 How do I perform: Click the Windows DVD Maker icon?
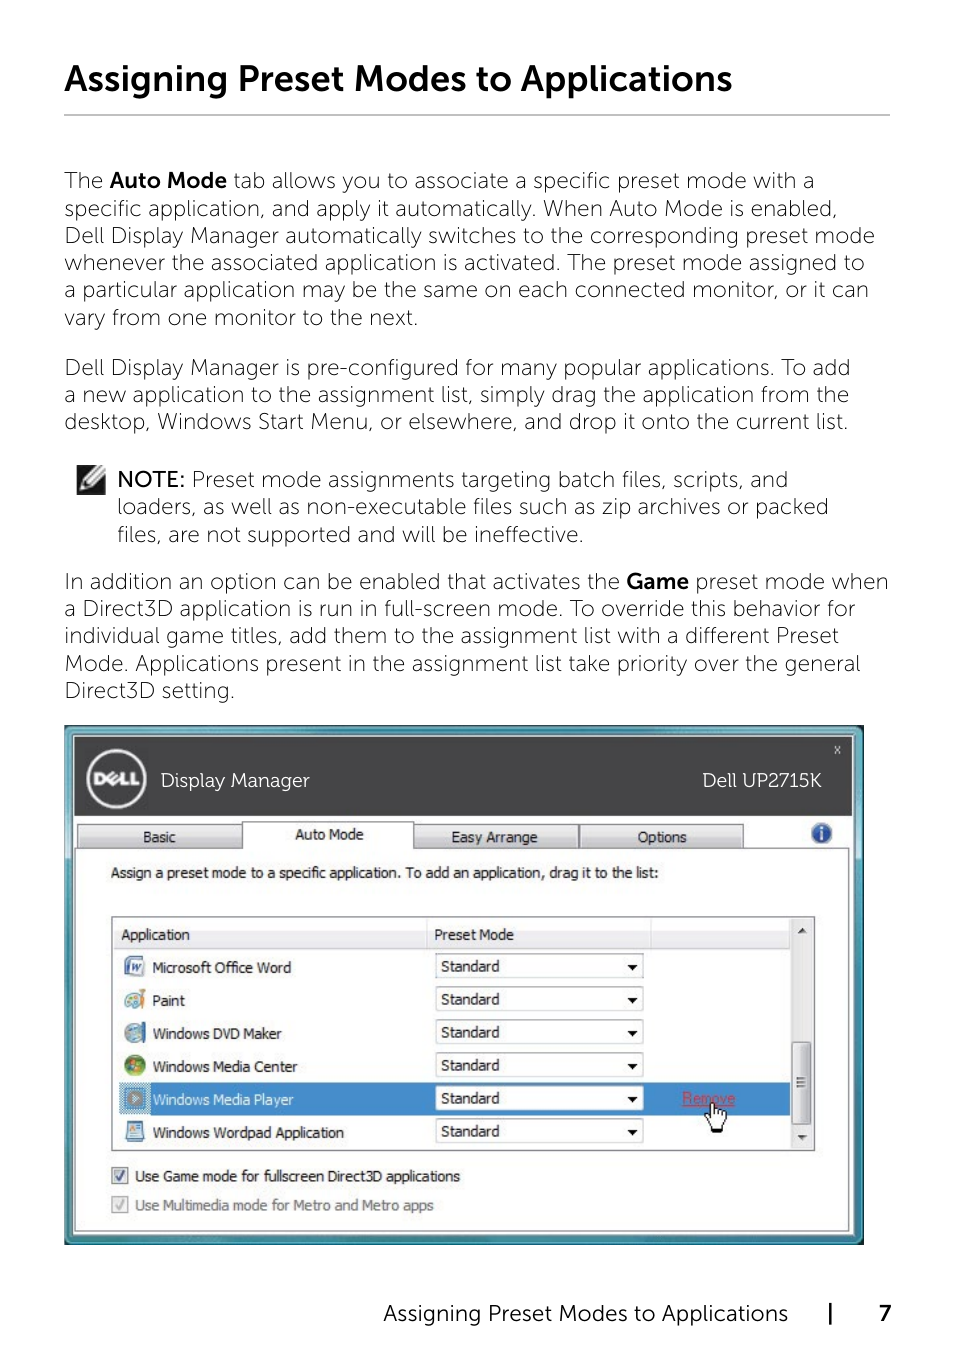(134, 1033)
